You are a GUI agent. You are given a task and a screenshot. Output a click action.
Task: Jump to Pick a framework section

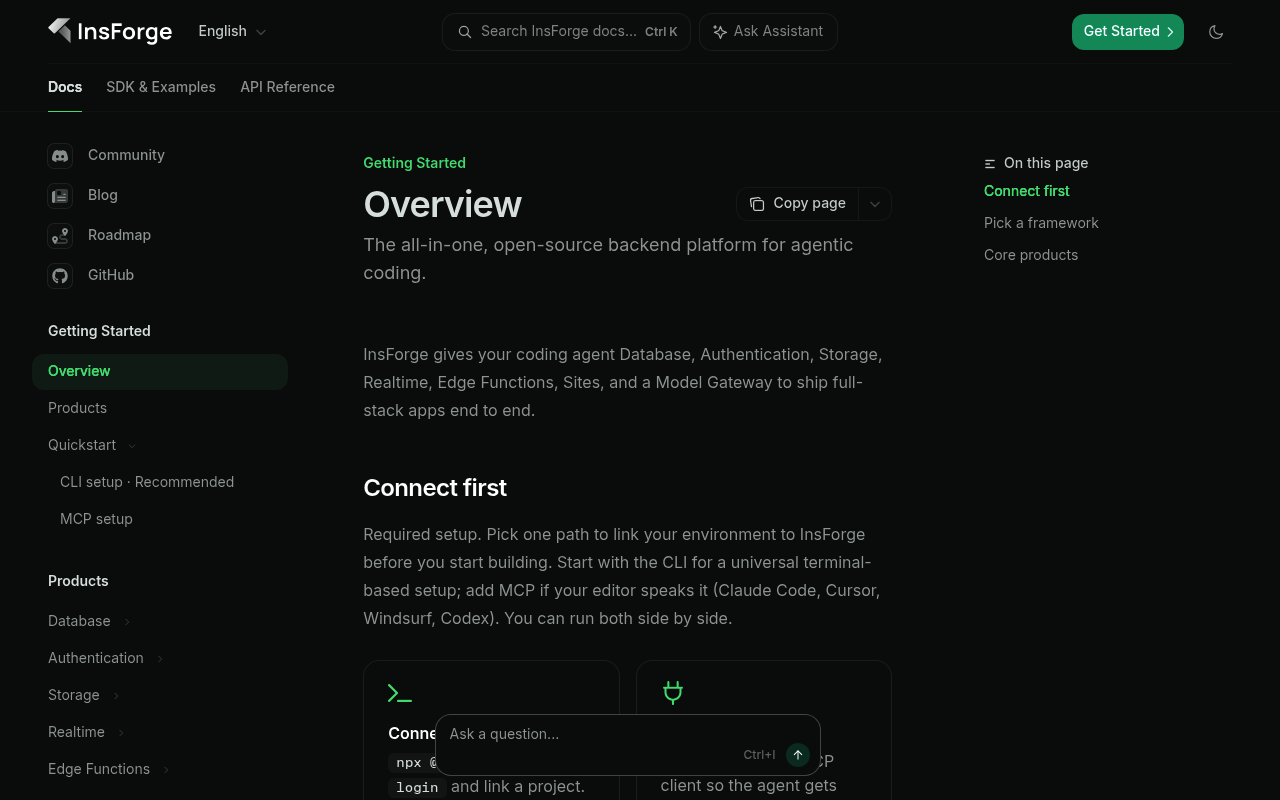1041,223
